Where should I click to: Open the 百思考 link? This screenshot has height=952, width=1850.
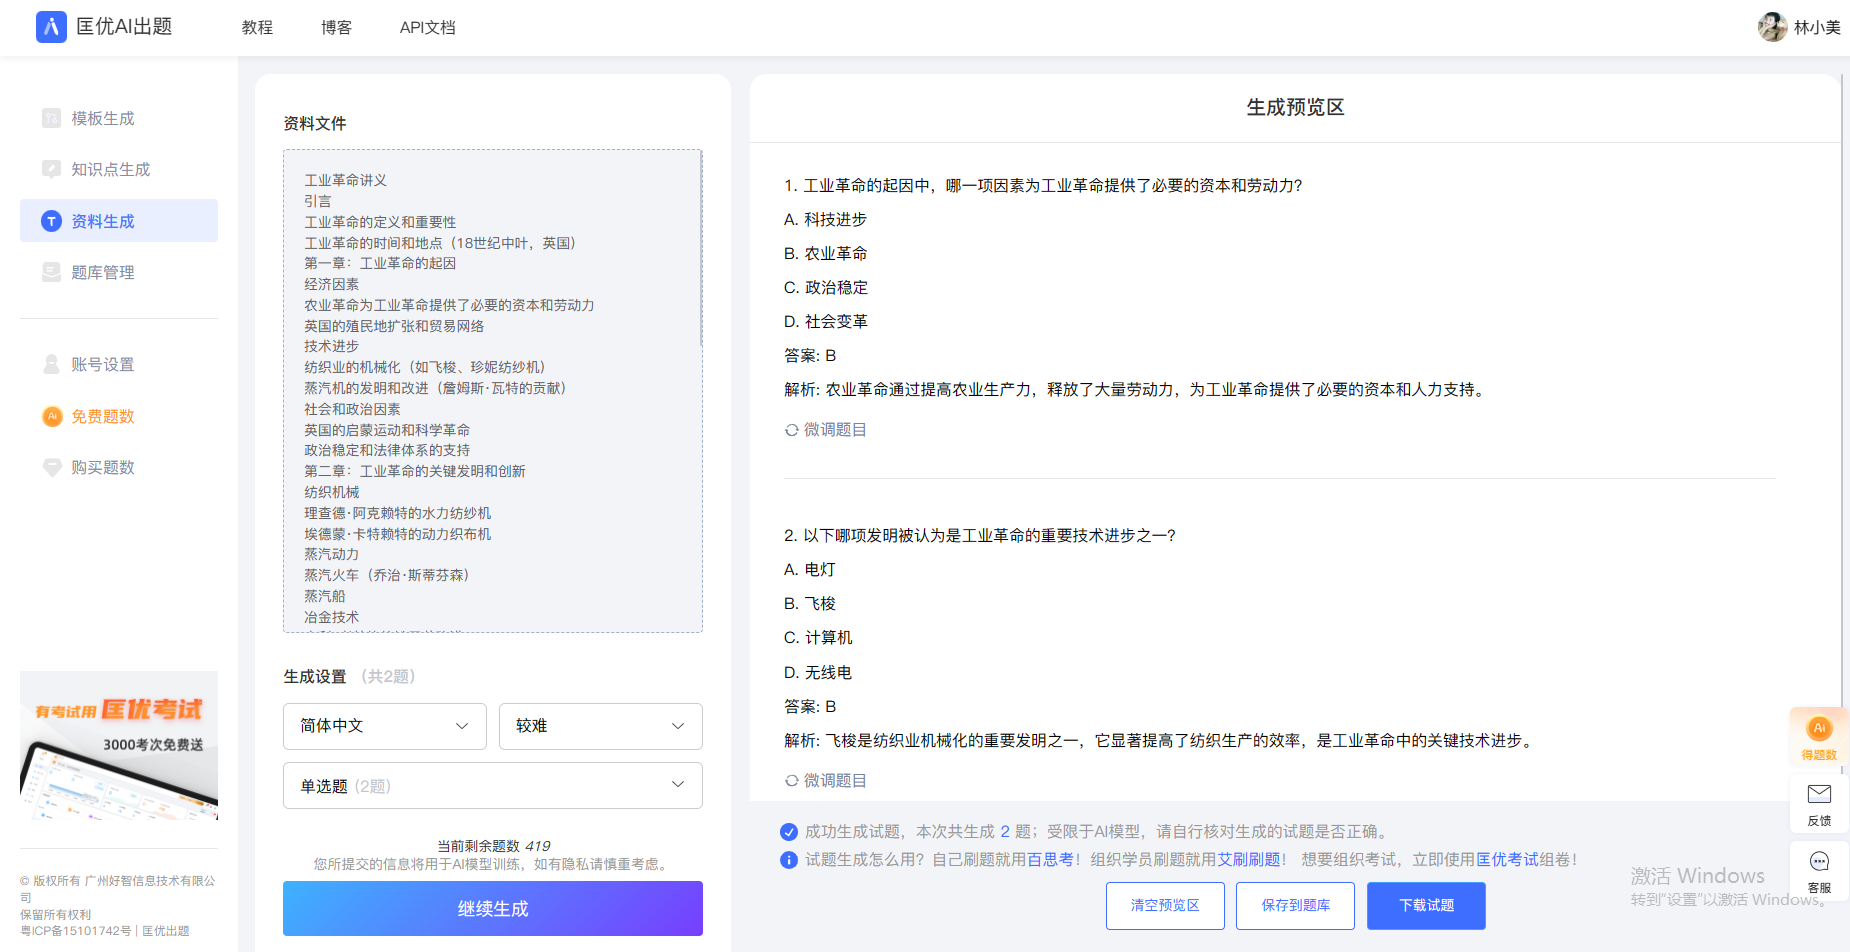point(1050,860)
